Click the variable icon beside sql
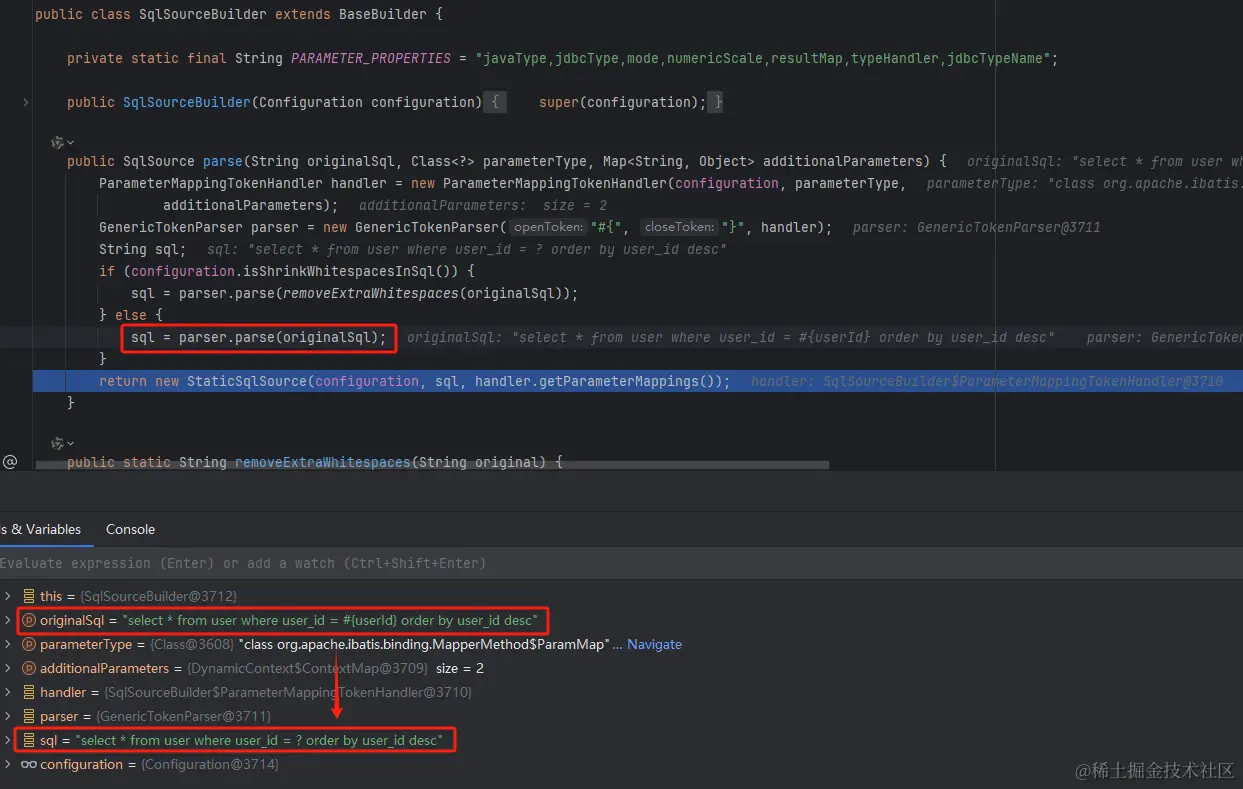 point(29,740)
